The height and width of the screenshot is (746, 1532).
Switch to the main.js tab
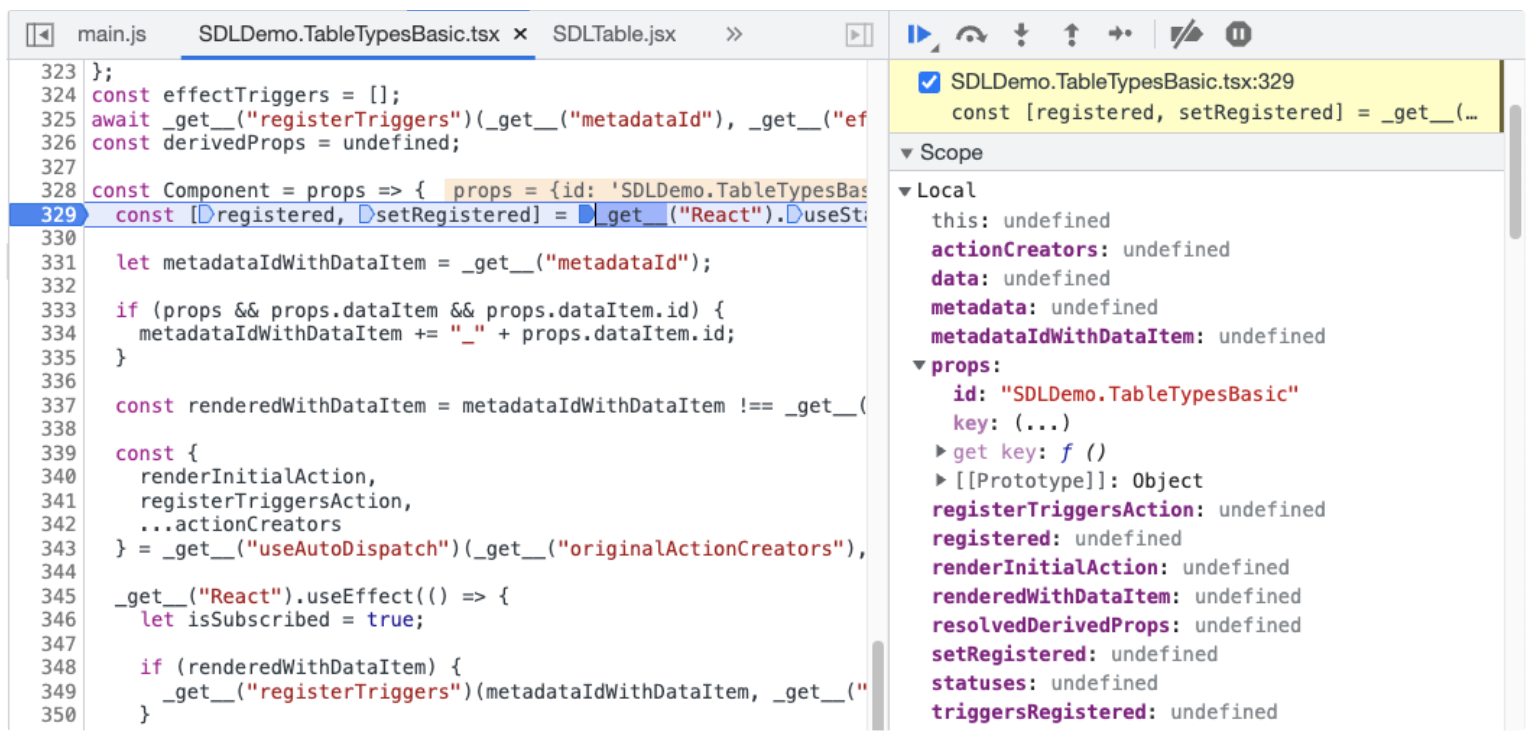(111, 33)
